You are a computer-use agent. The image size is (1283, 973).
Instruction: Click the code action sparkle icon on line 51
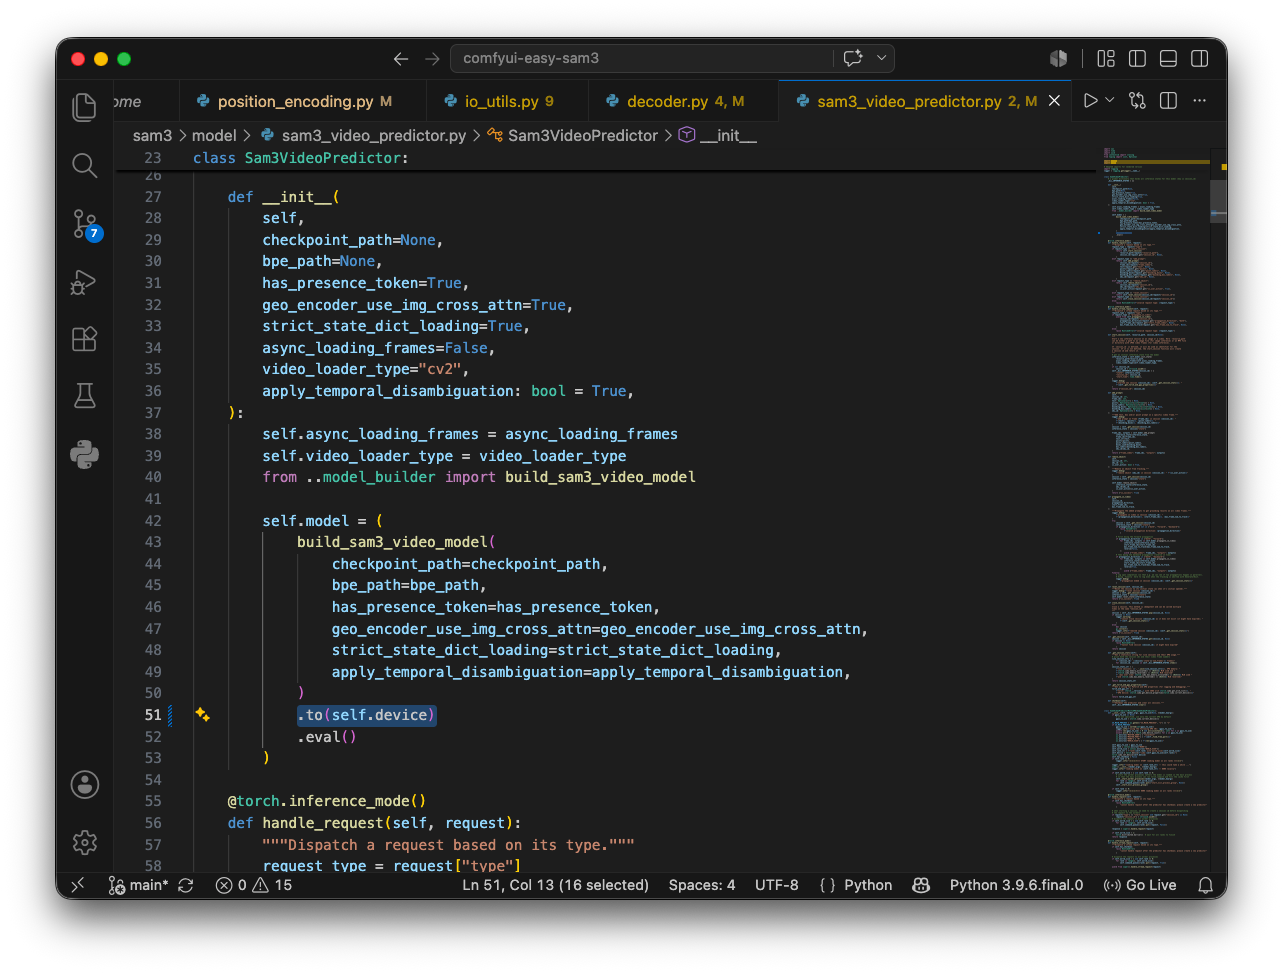pyautogui.click(x=202, y=715)
